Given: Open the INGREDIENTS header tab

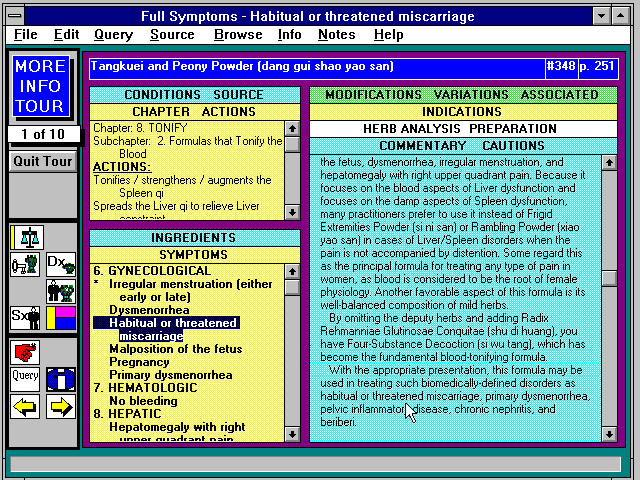Looking at the screenshot, I should 194,238.
